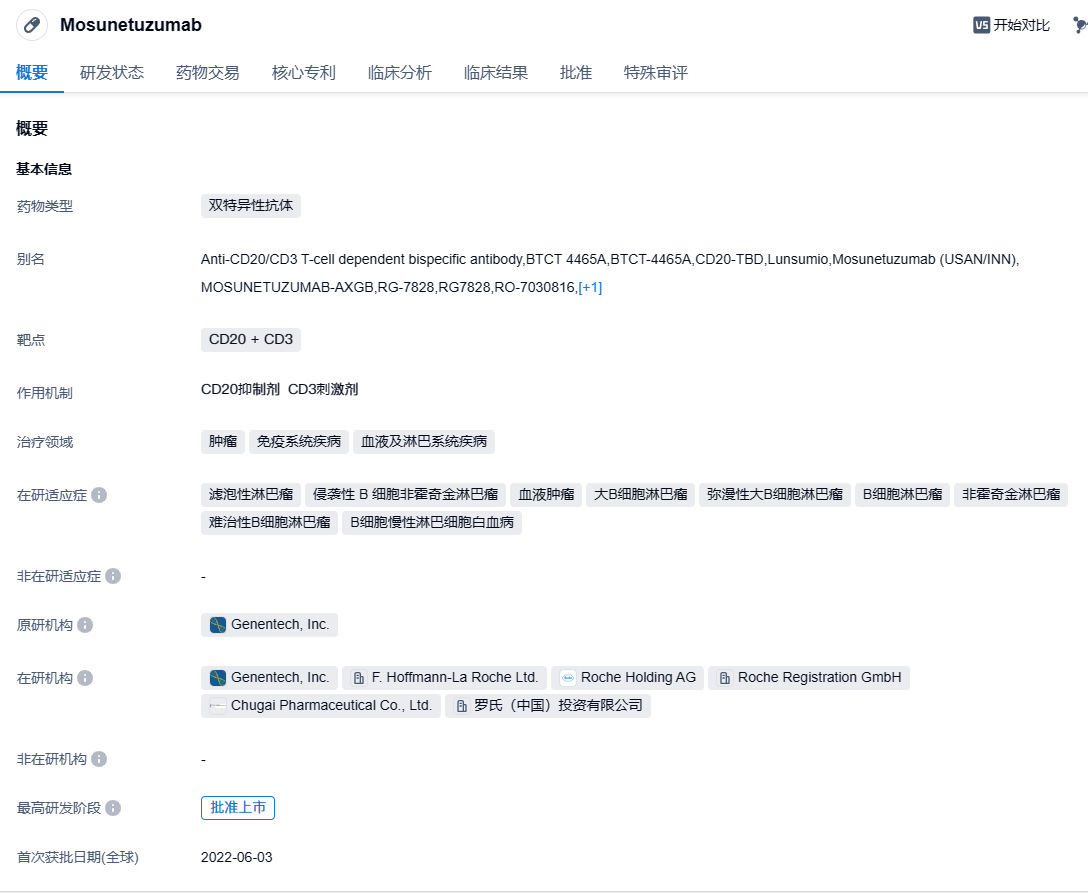
Task: Expand aliases with the [+1] link
Action: click(x=590, y=288)
